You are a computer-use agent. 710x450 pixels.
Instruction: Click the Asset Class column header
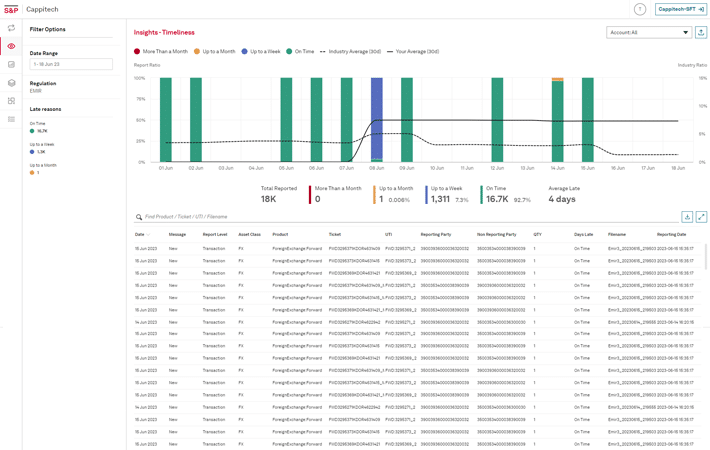pyautogui.click(x=249, y=235)
